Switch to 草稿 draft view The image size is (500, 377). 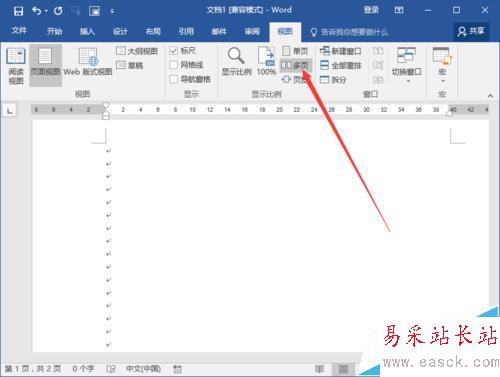130,65
